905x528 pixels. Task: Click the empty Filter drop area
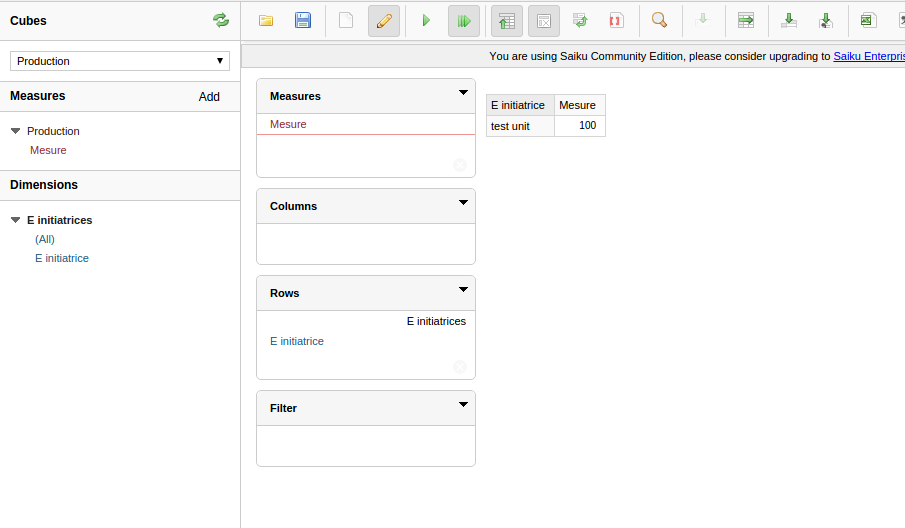(366, 445)
